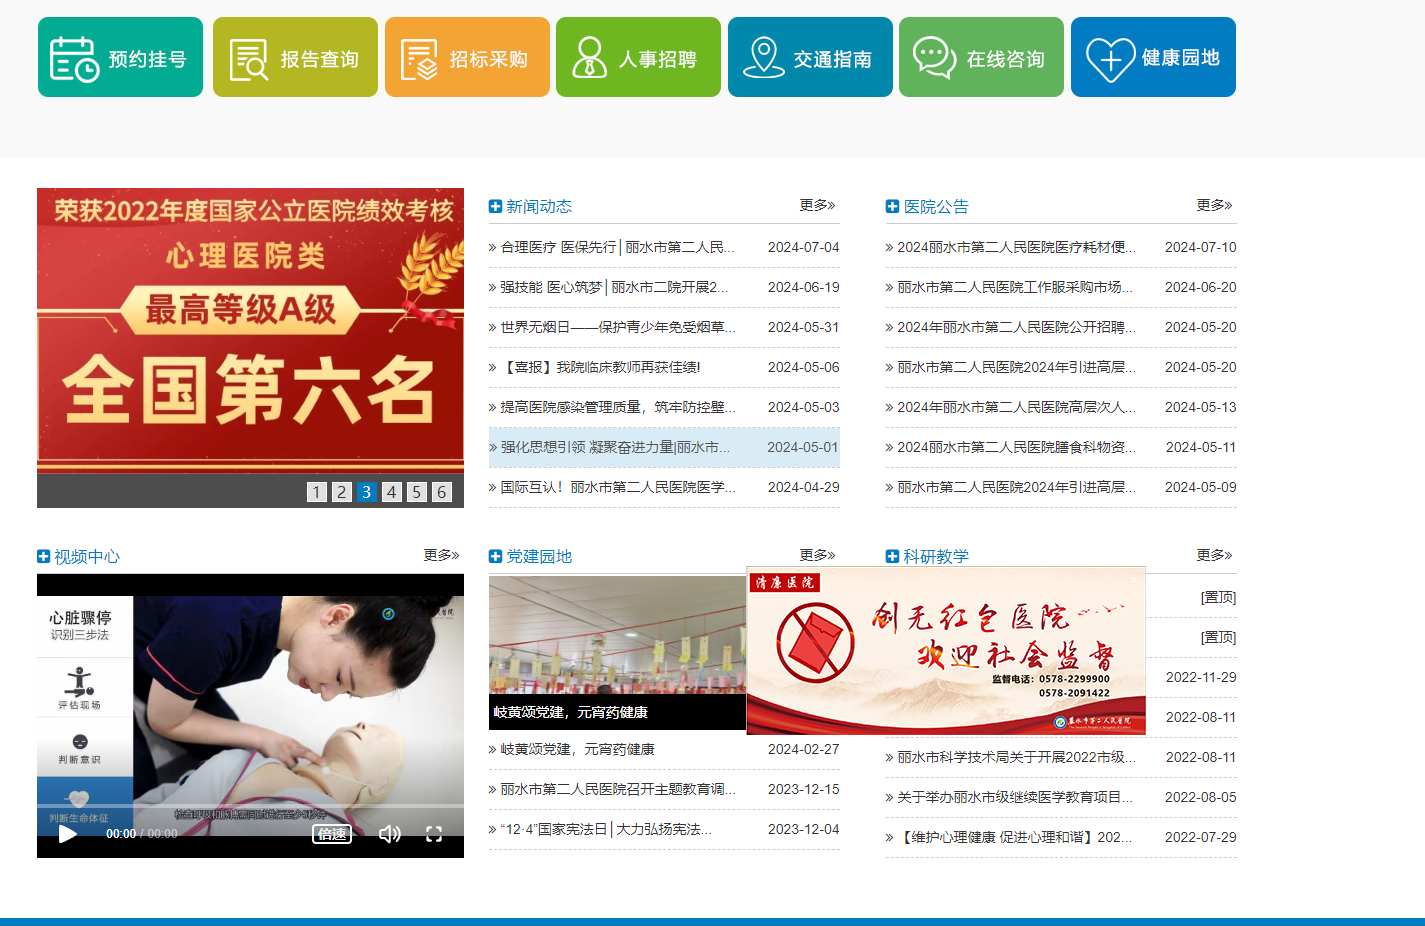The width and height of the screenshot is (1425, 926).
Task: Open the 招标采购 procurement tile
Action: 467,57
